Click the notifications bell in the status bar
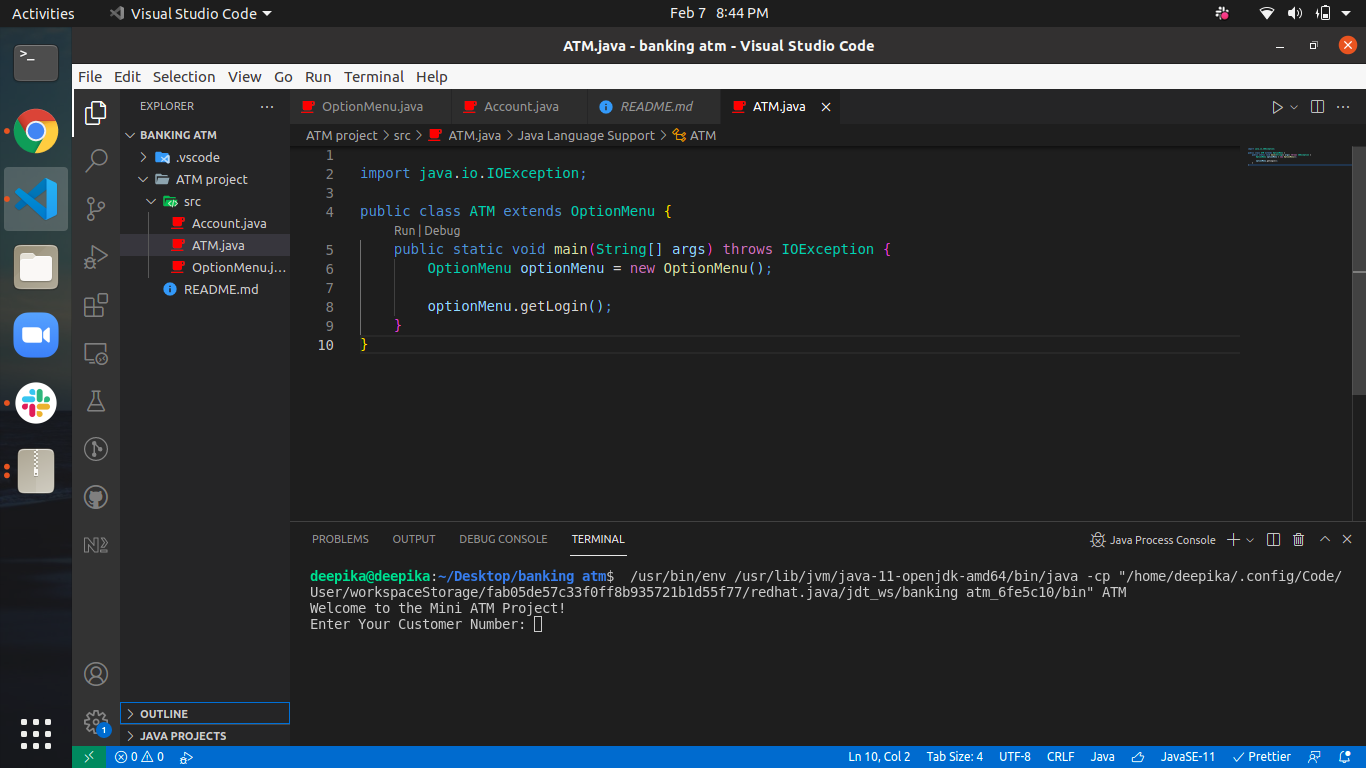This screenshot has height=768, width=1366. click(1345, 757)
